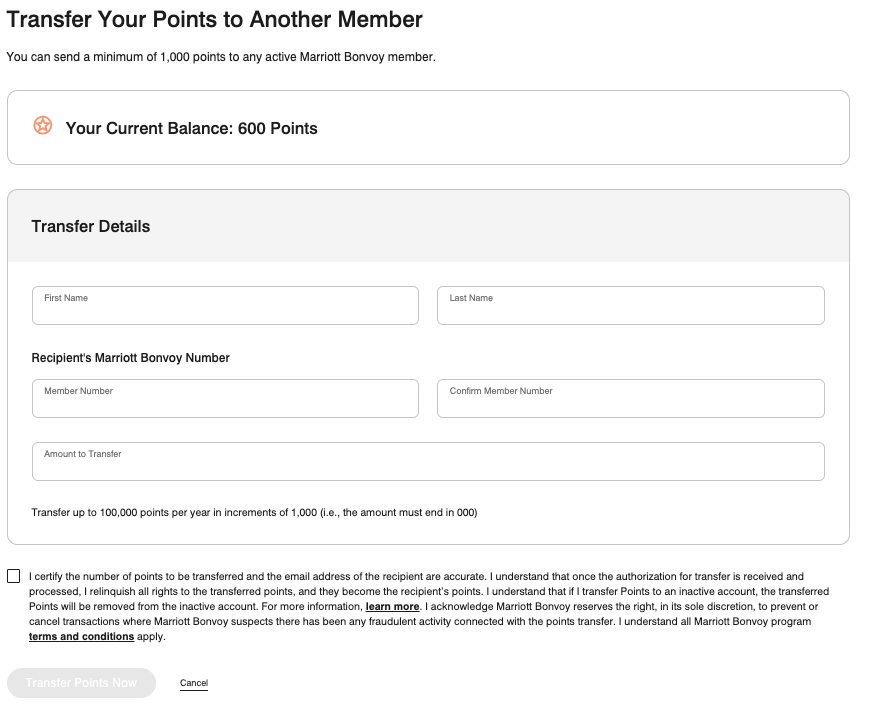Click the First Name input field
The image size is (880, 720).
tap(225, 305)
